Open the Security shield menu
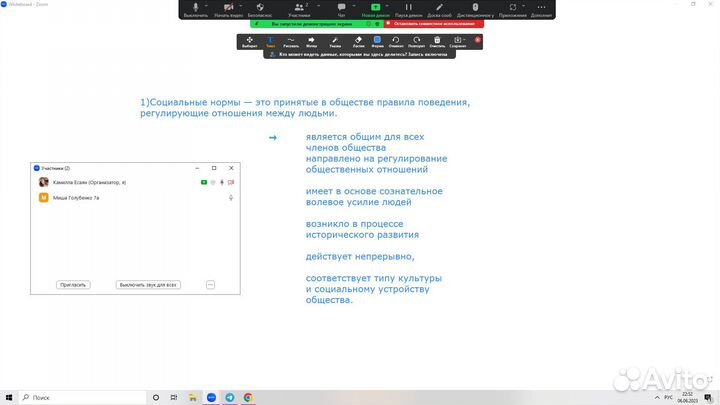Viewport: 720px width, 405px height. (260, 9)
